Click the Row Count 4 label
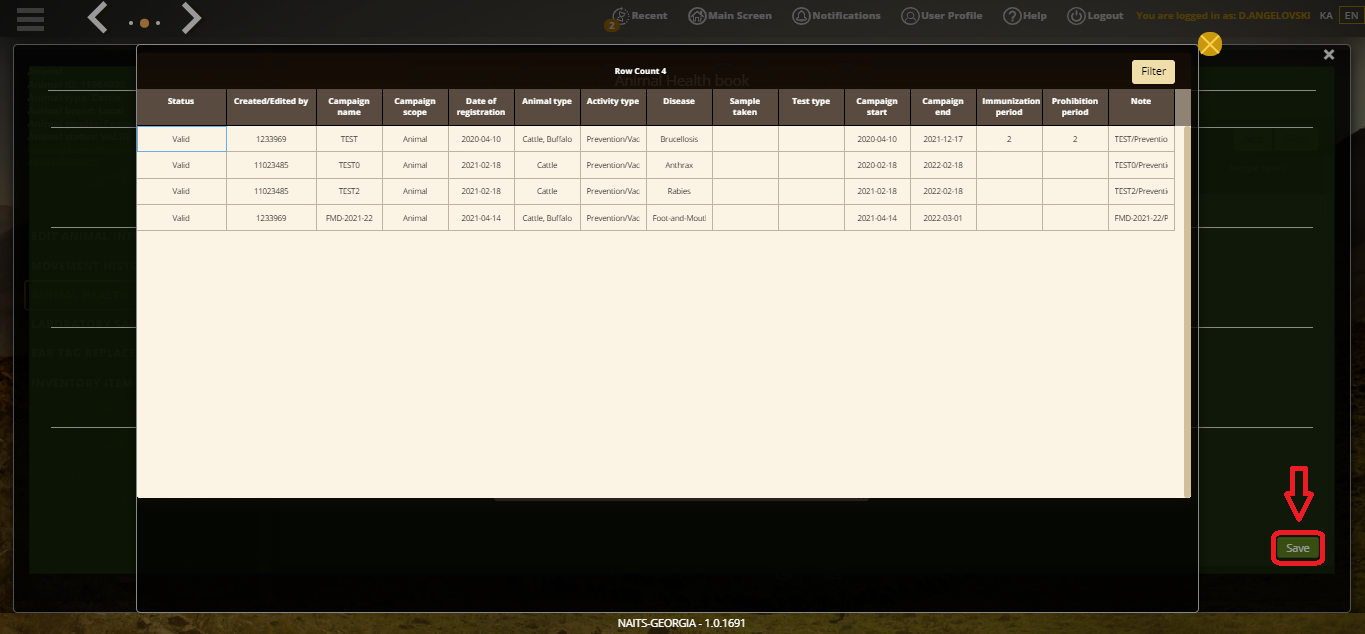 pyautogui.click(x=640, y=71)
